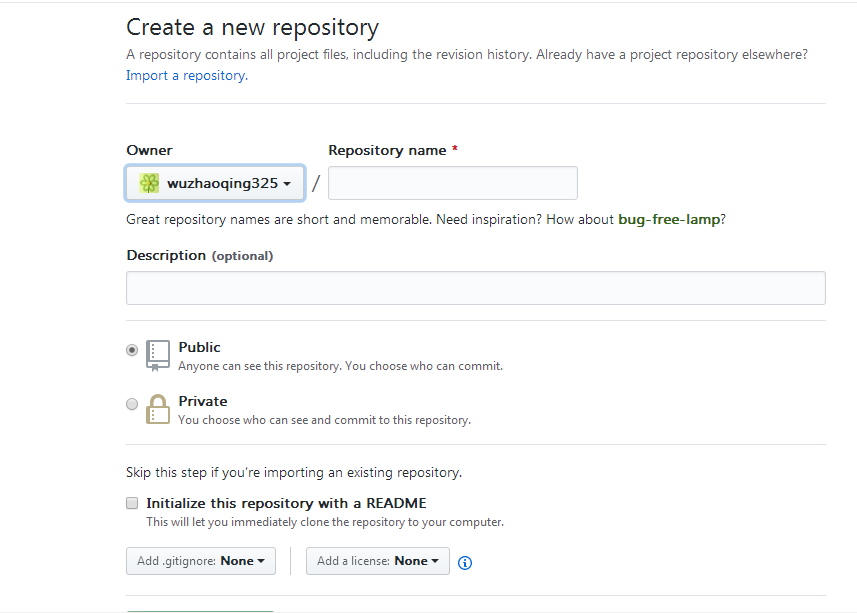Image resolution: width=857 pixels, height=613 pixels.
Task: Select the Private repository radio button
Action: pos(131,404)
